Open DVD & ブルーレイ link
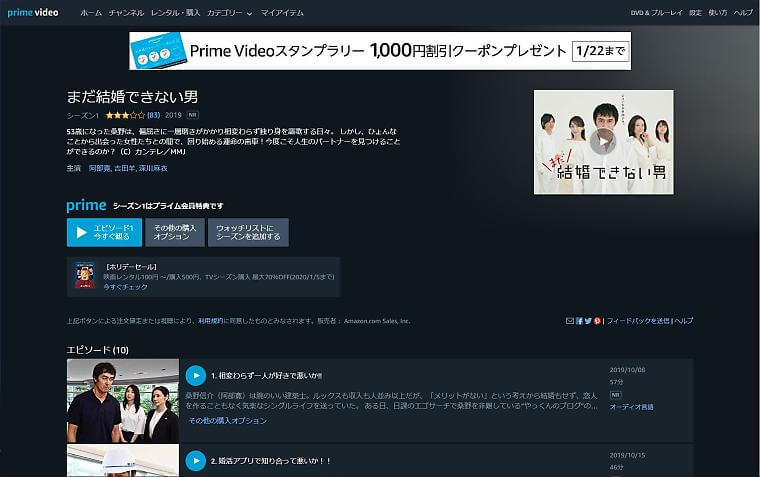760x477 pixels. (x=656, y=13)
